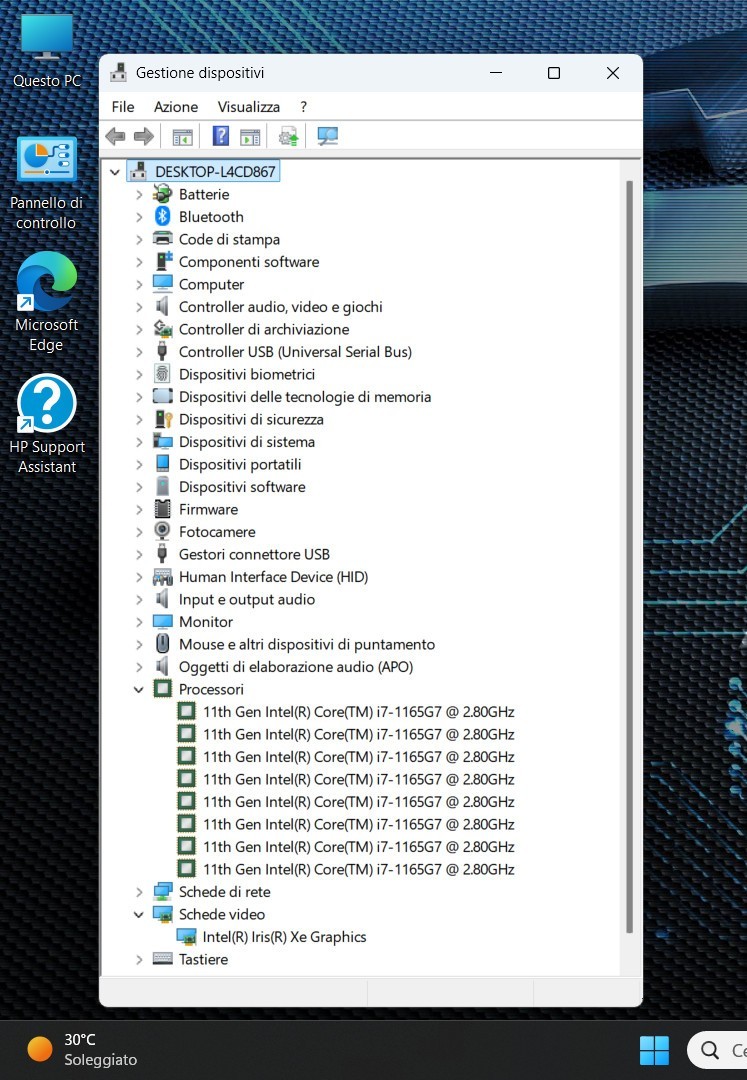Open HP Support Assistant desktop shortcut
The image size is (747, 1080).
47,424
